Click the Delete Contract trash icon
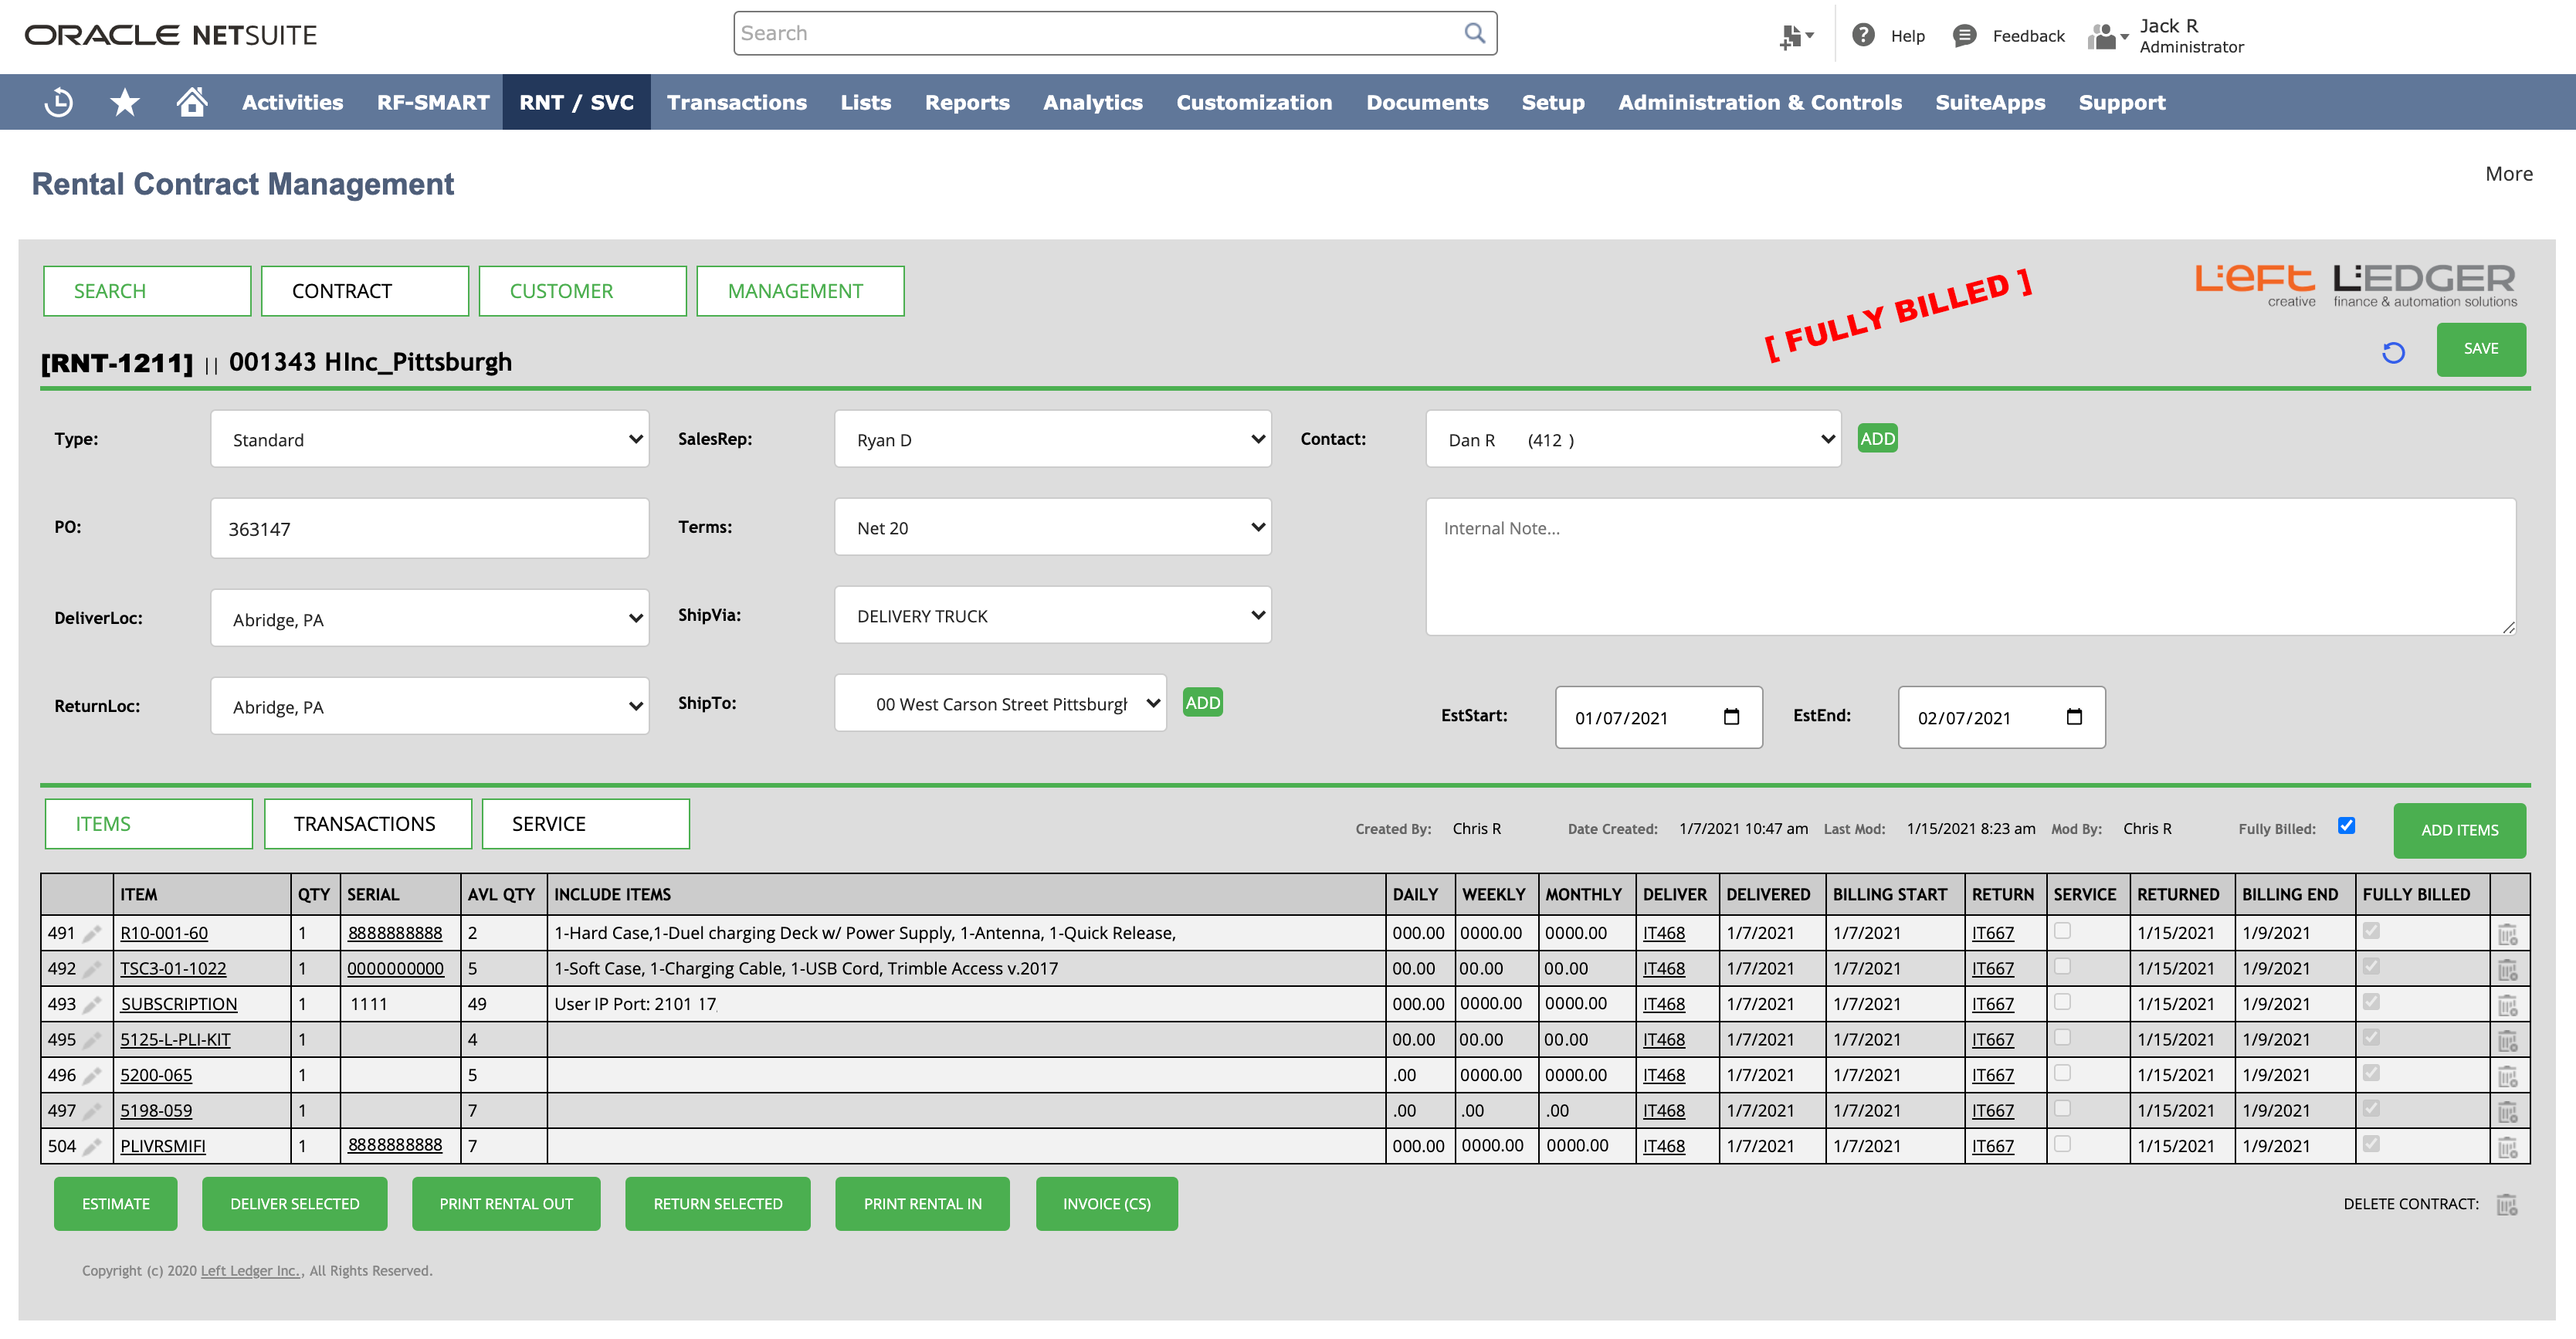 click(x=2506, y=1204)
